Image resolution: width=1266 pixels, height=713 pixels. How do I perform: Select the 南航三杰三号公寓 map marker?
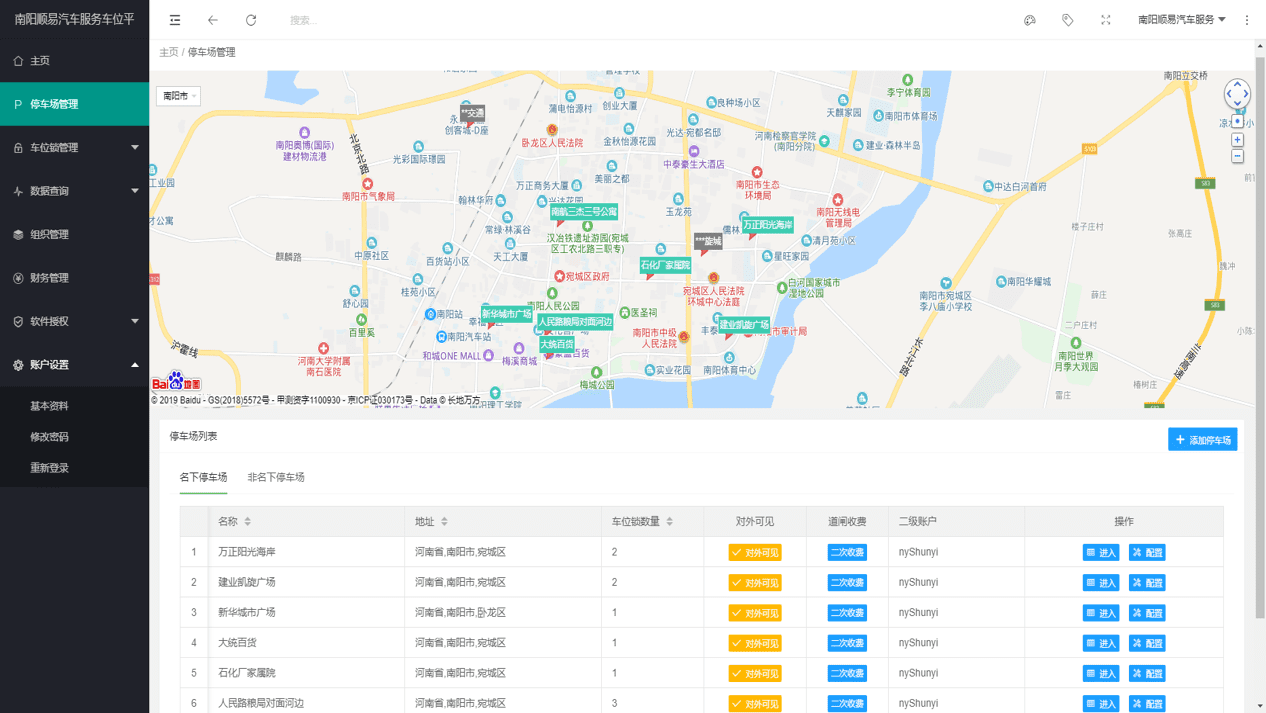tap(584, 212)
